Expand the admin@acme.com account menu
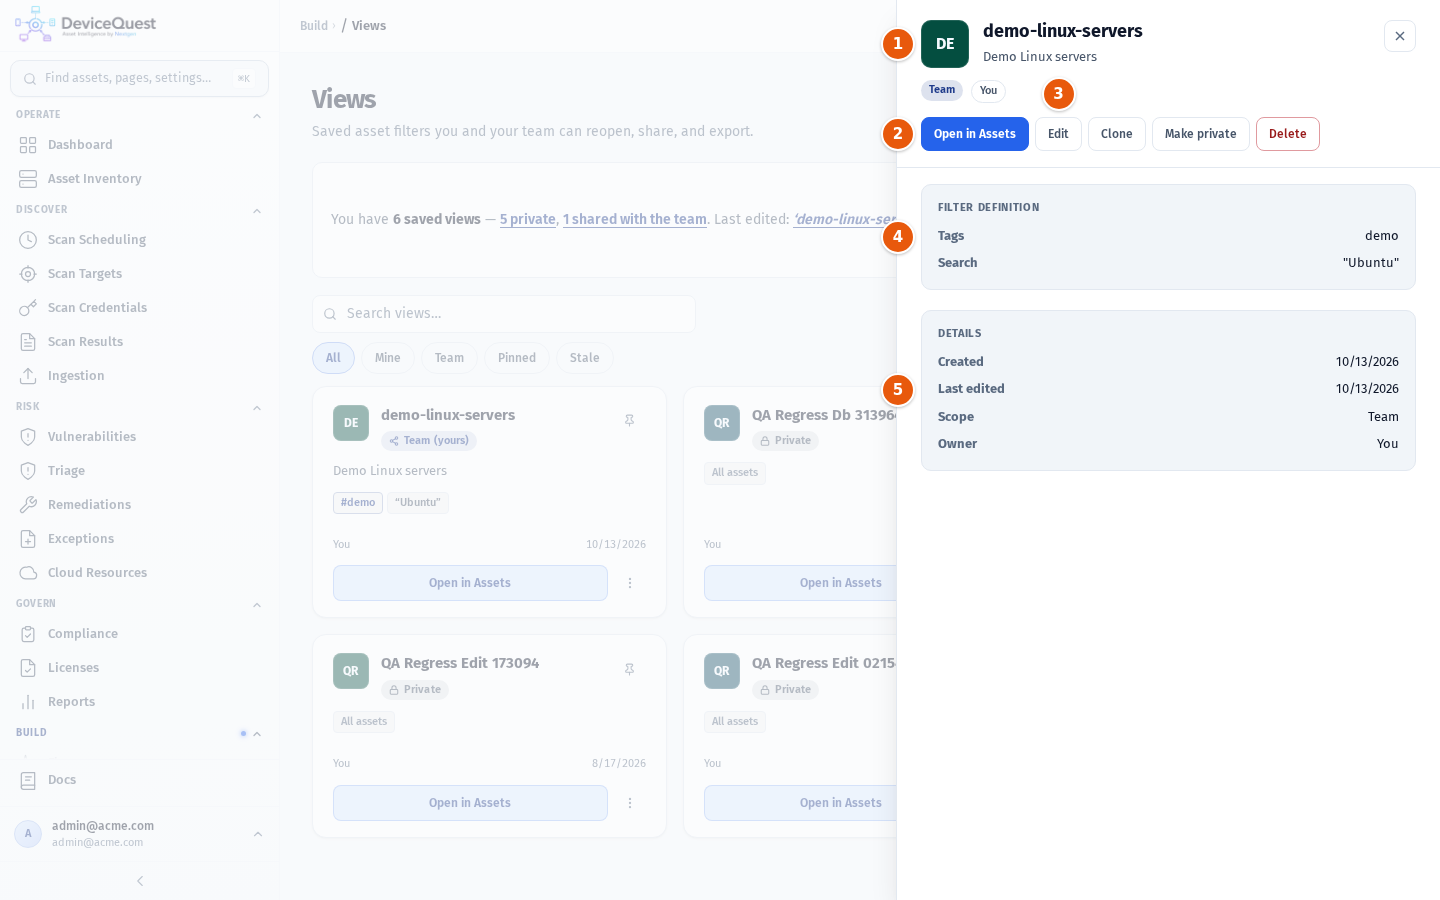1440x900 pixels. click(x=258, y=834)
